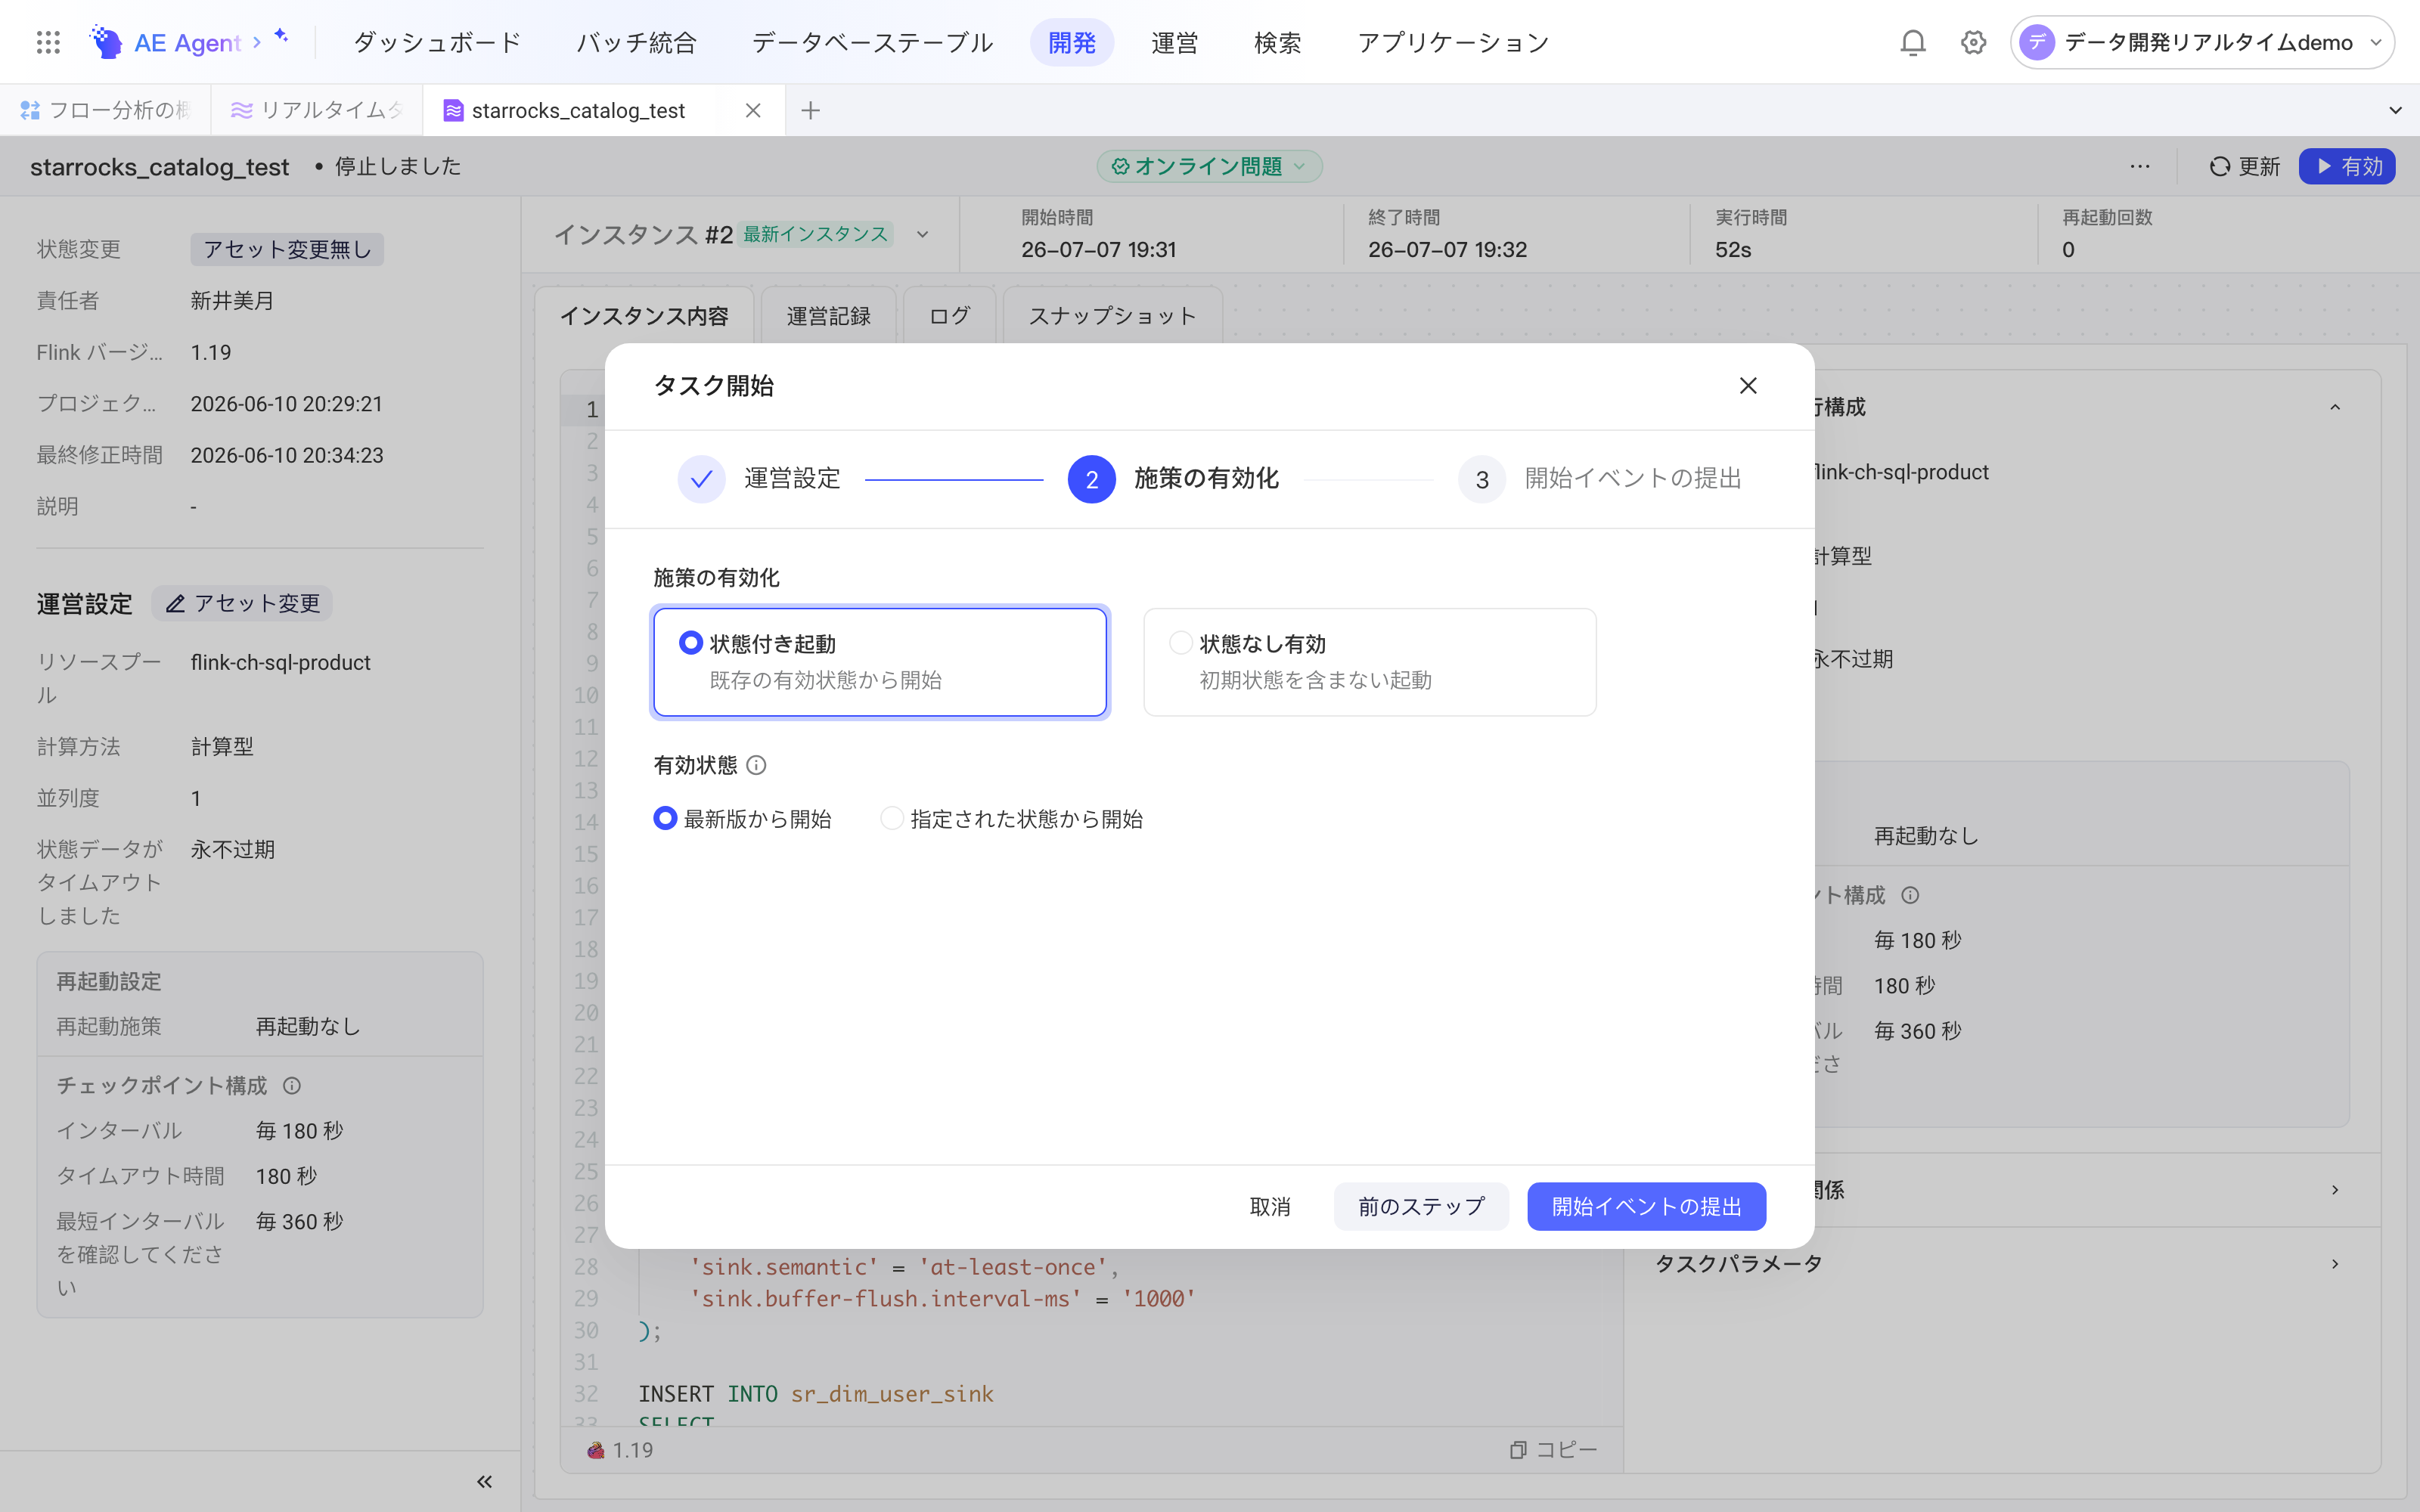Screen dimensions: 2420x1512
Task: Open the オンライン問題 status dropdown
Action: coord(1210,166)
